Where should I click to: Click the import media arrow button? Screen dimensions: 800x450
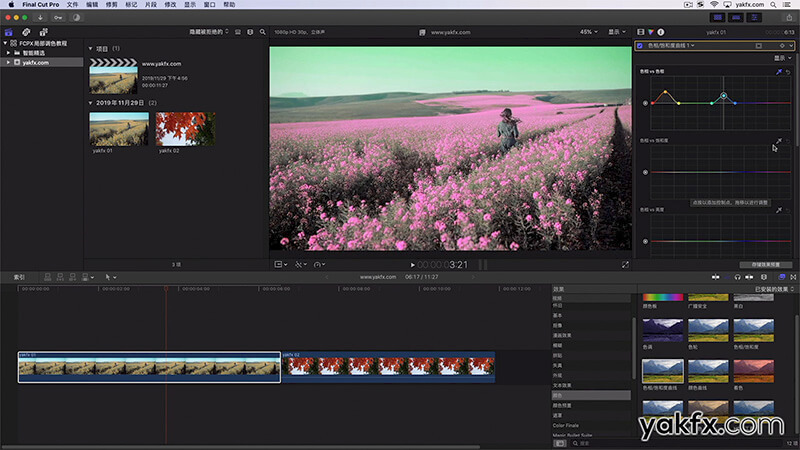[40, 17]
